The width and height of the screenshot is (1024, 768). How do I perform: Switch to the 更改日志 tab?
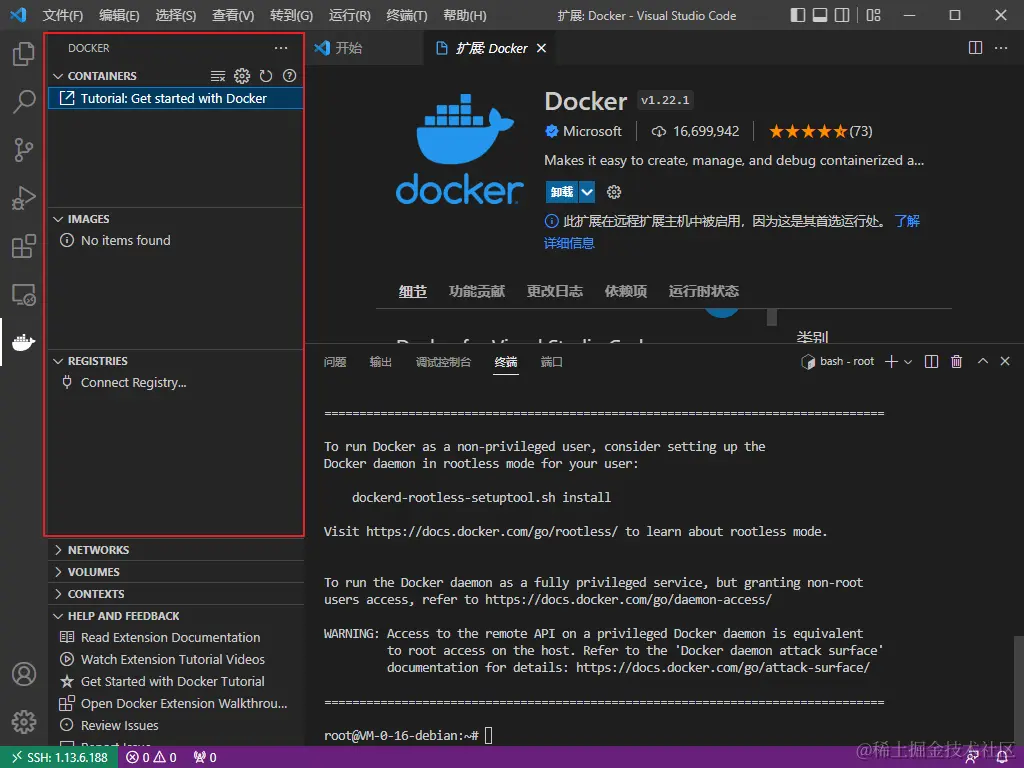pos(554,291)
